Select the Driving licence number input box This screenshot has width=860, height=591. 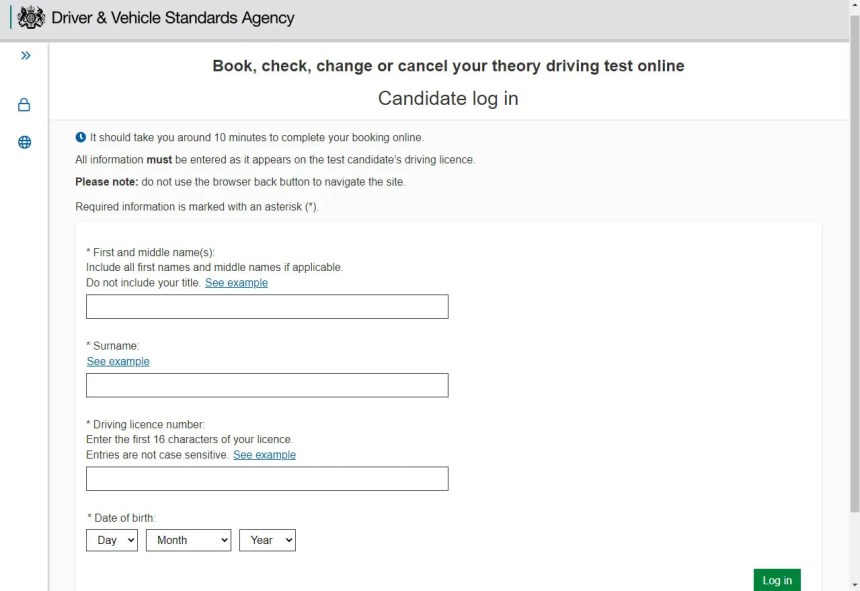point(267,479)
